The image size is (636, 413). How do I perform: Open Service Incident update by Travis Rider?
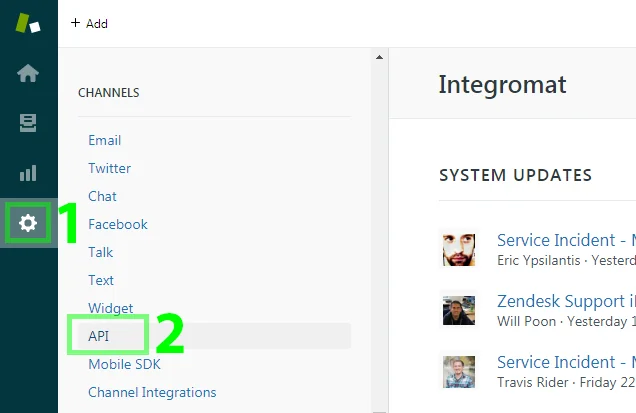566,362
